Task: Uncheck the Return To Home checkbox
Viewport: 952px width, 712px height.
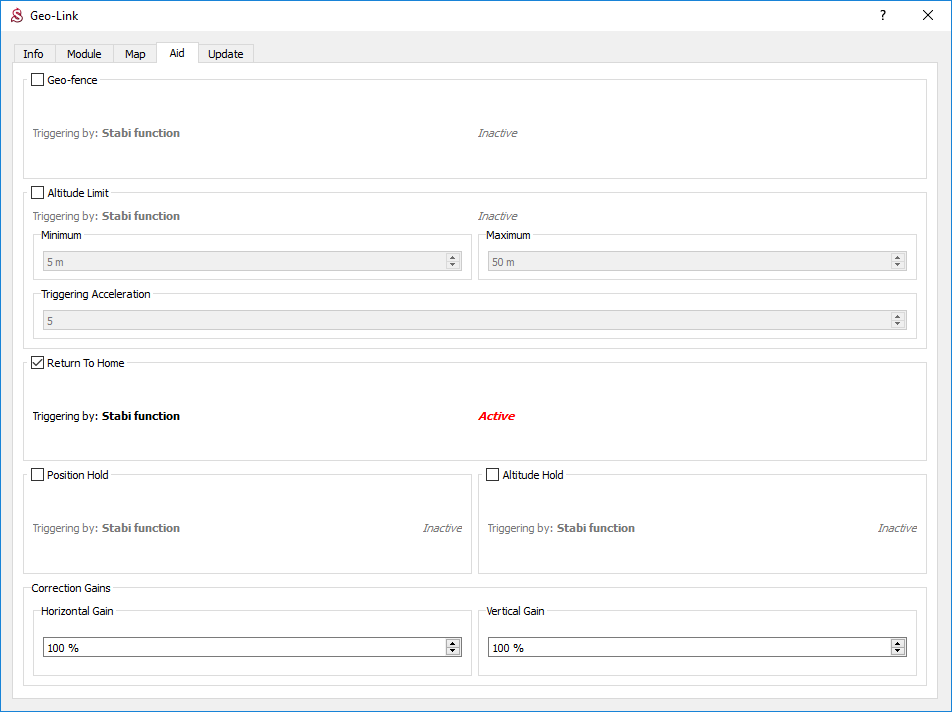Action: tap(38, 363)
